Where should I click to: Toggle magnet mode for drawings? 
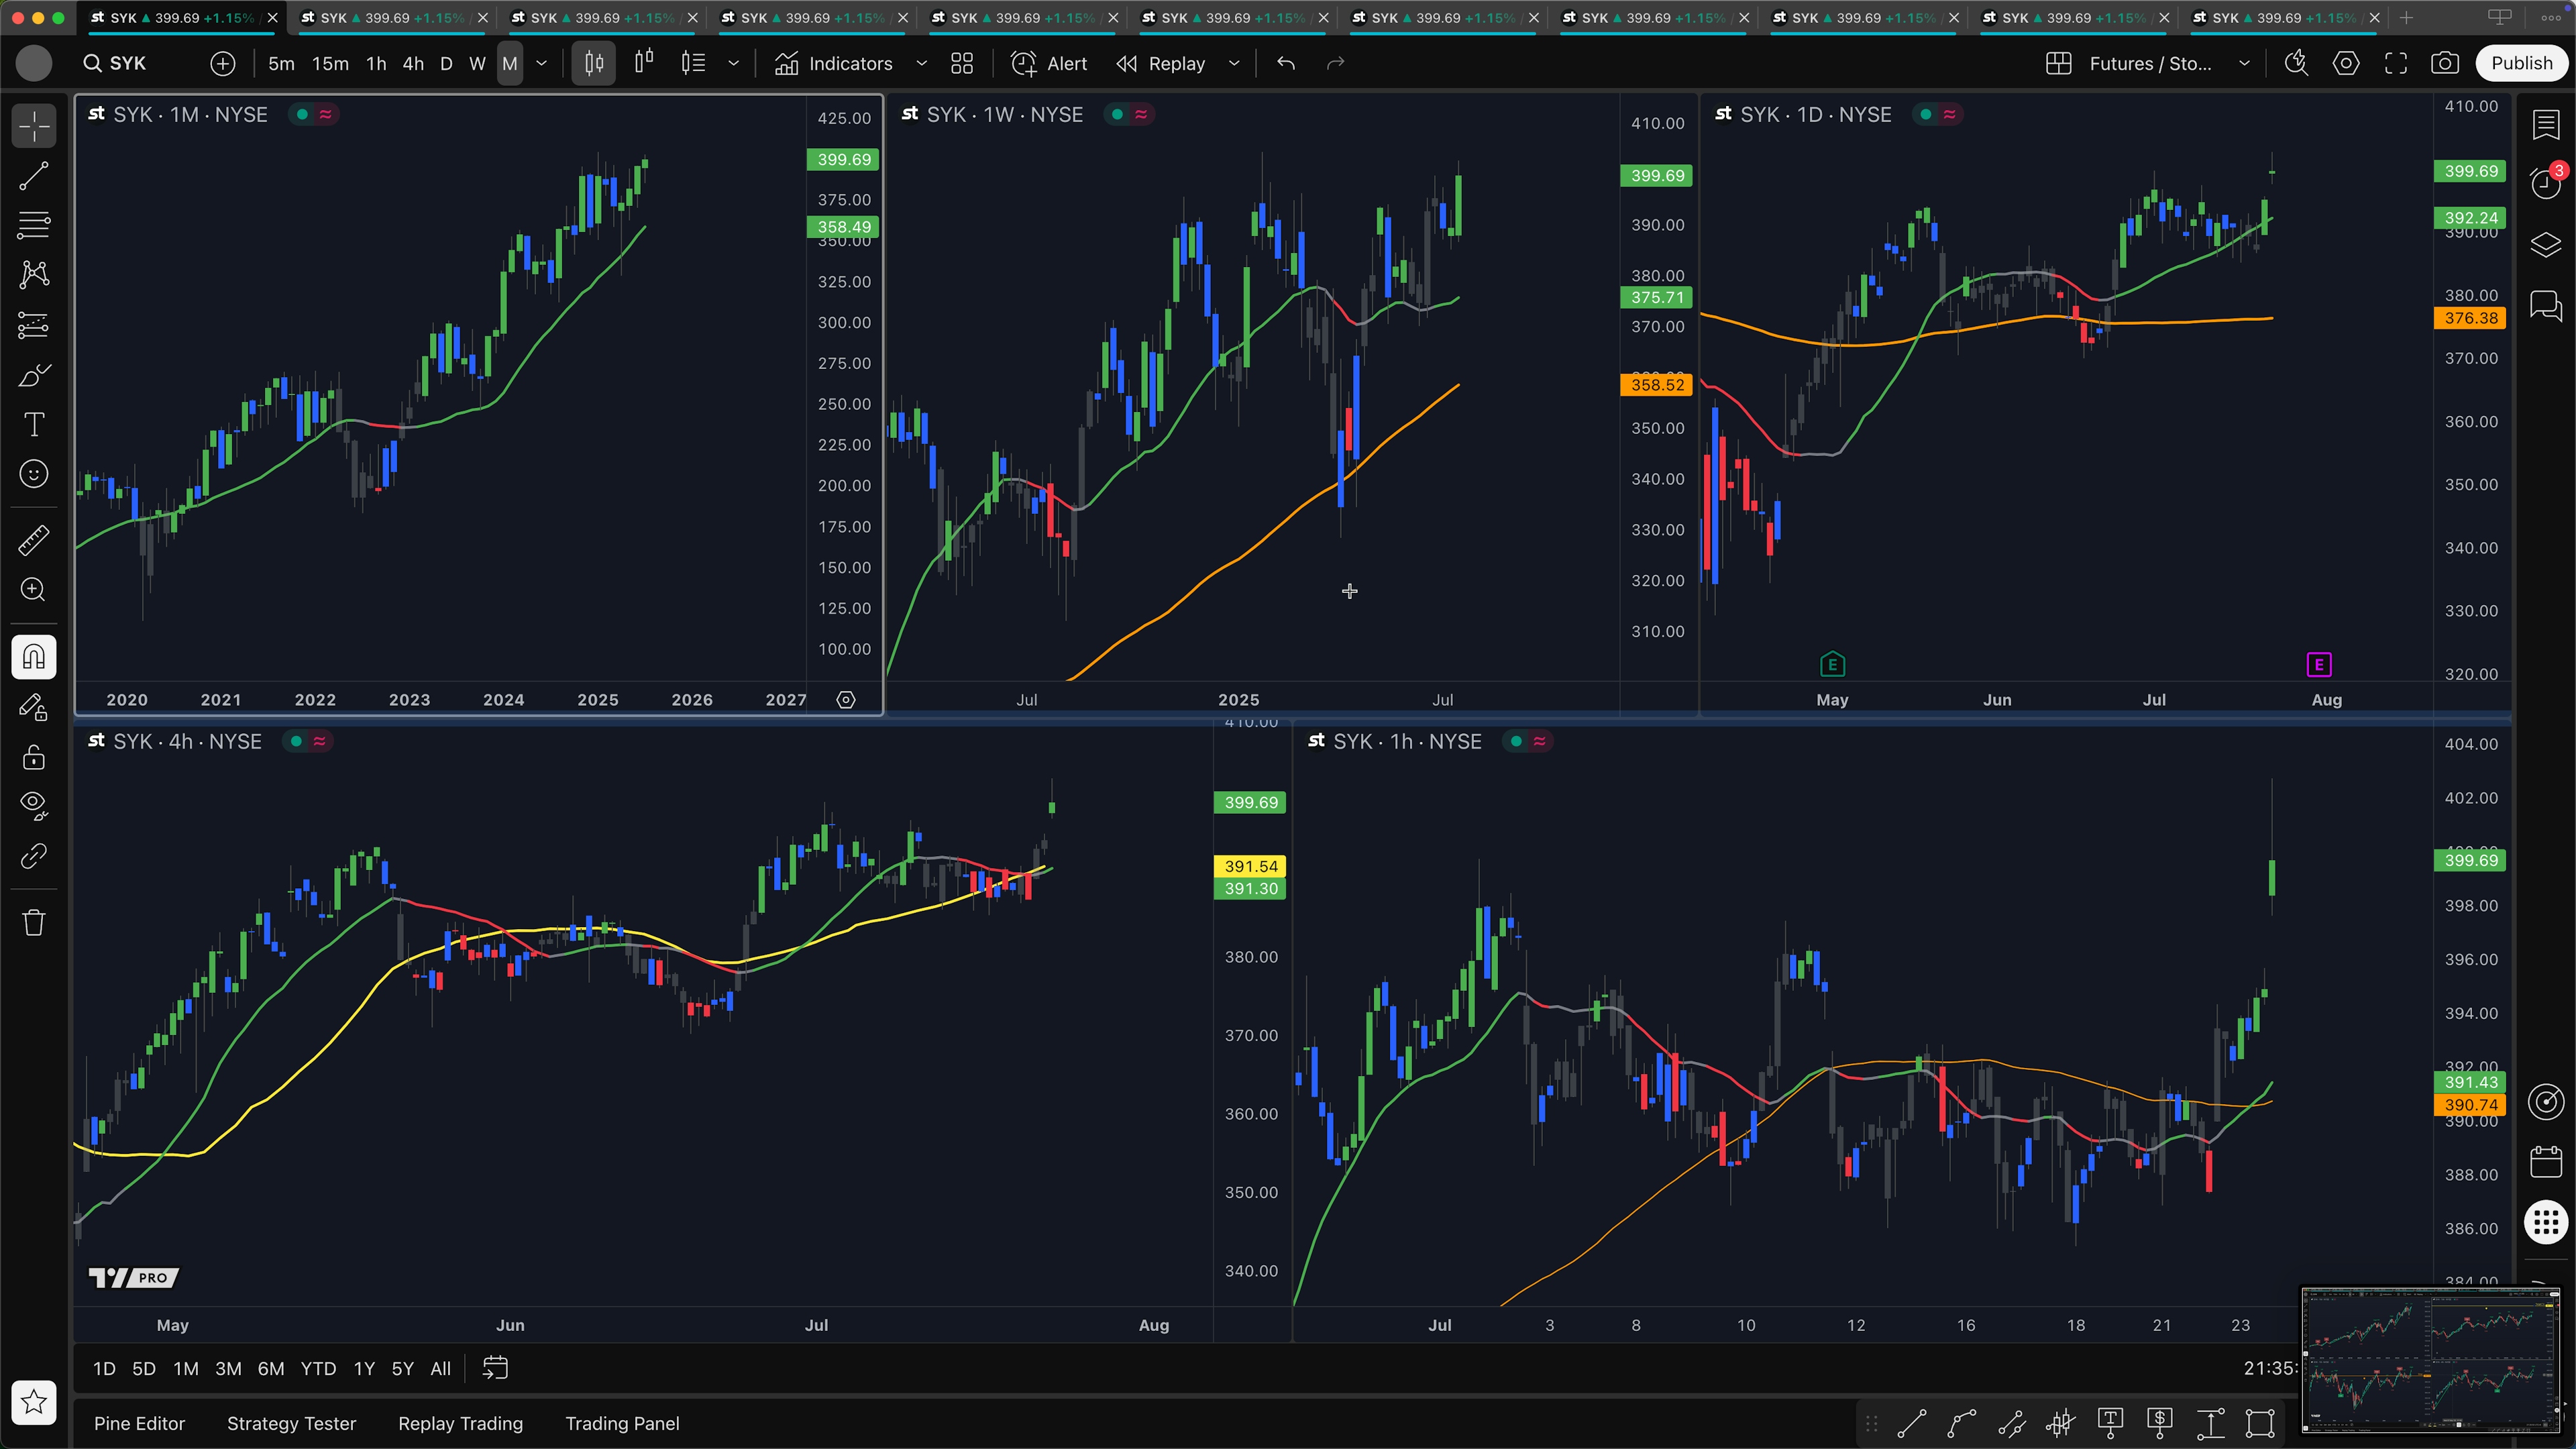(x=34, y=657)
